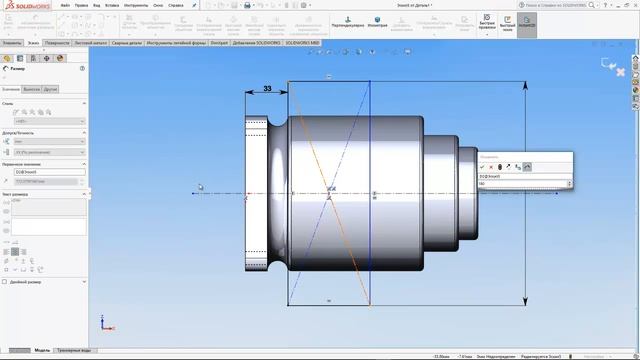Click the Быстрые привязки tool
This screenshot has width=640, height=360.
487,22
